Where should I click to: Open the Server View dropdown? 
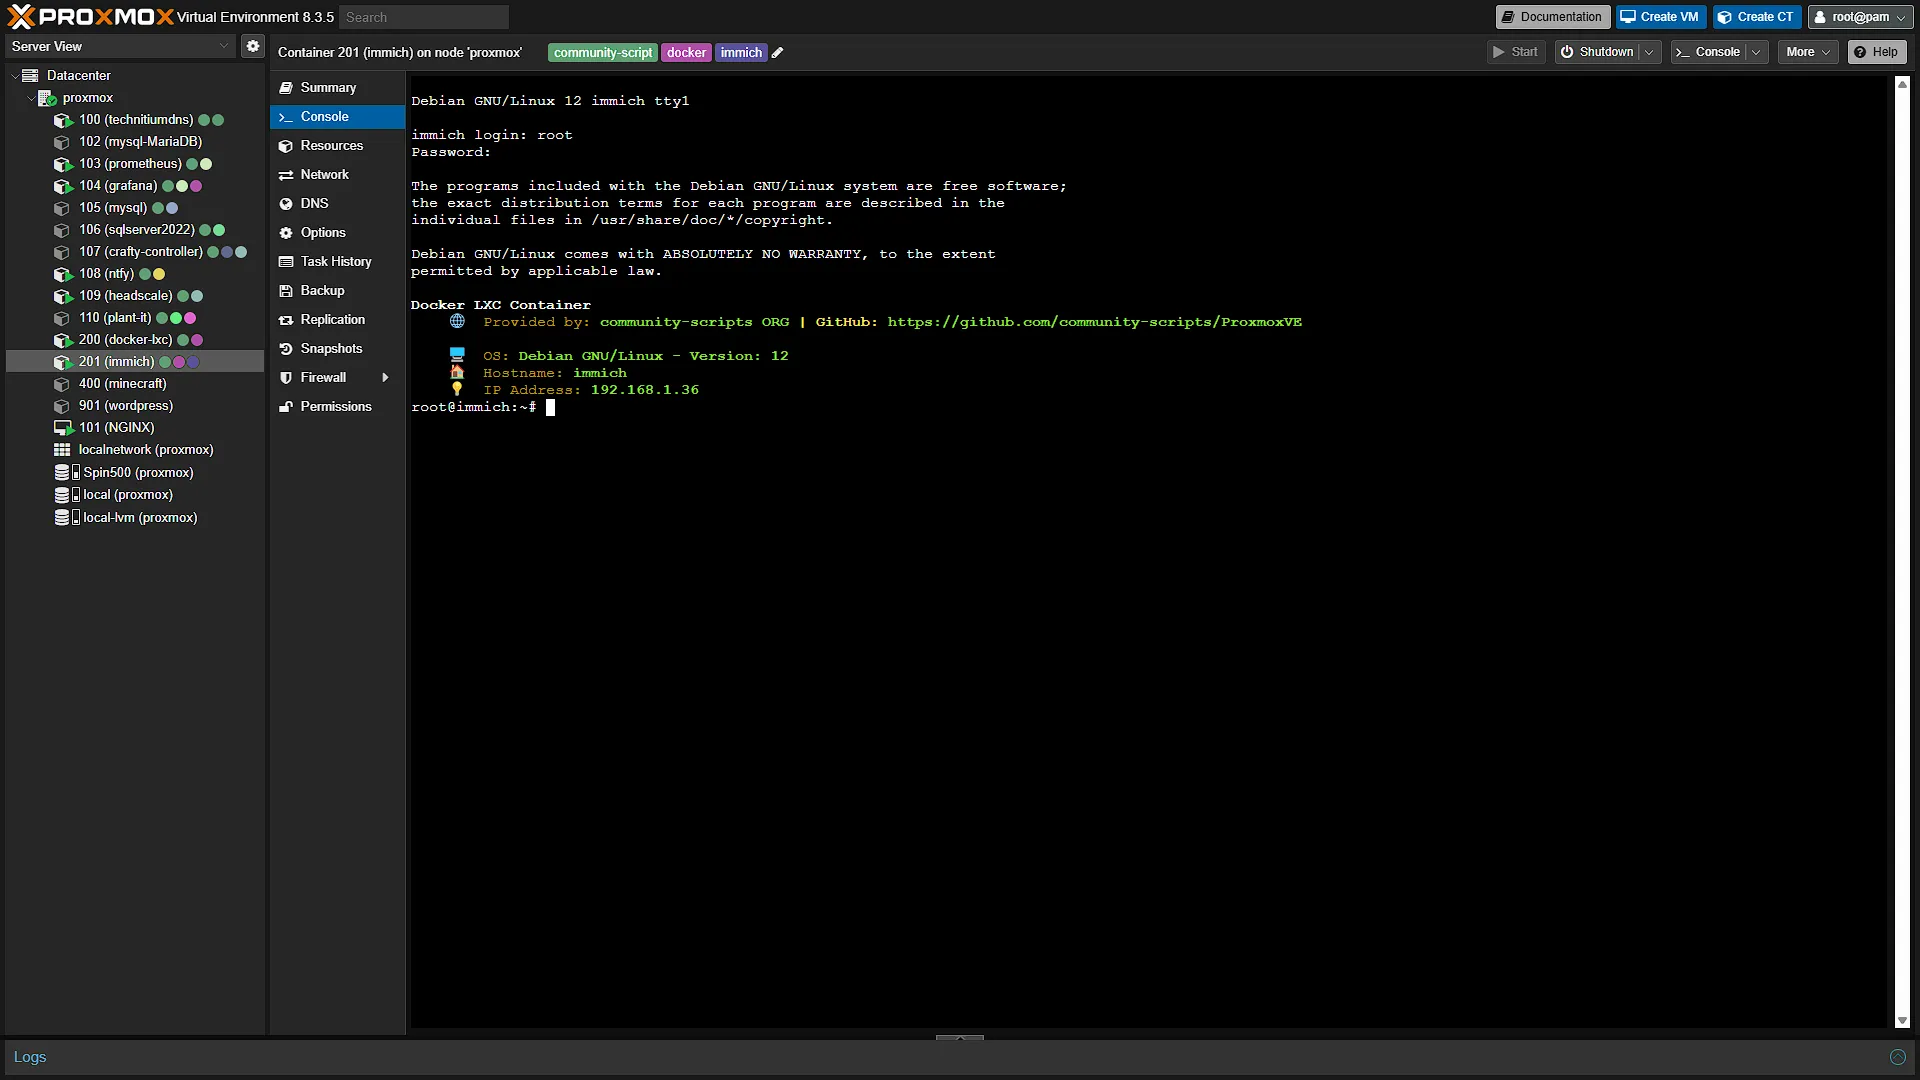[x=224, y=46]
